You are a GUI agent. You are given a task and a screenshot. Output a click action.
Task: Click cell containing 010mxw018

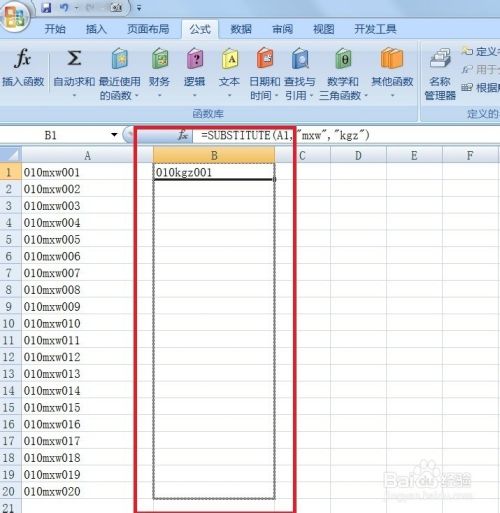[87, 458]
